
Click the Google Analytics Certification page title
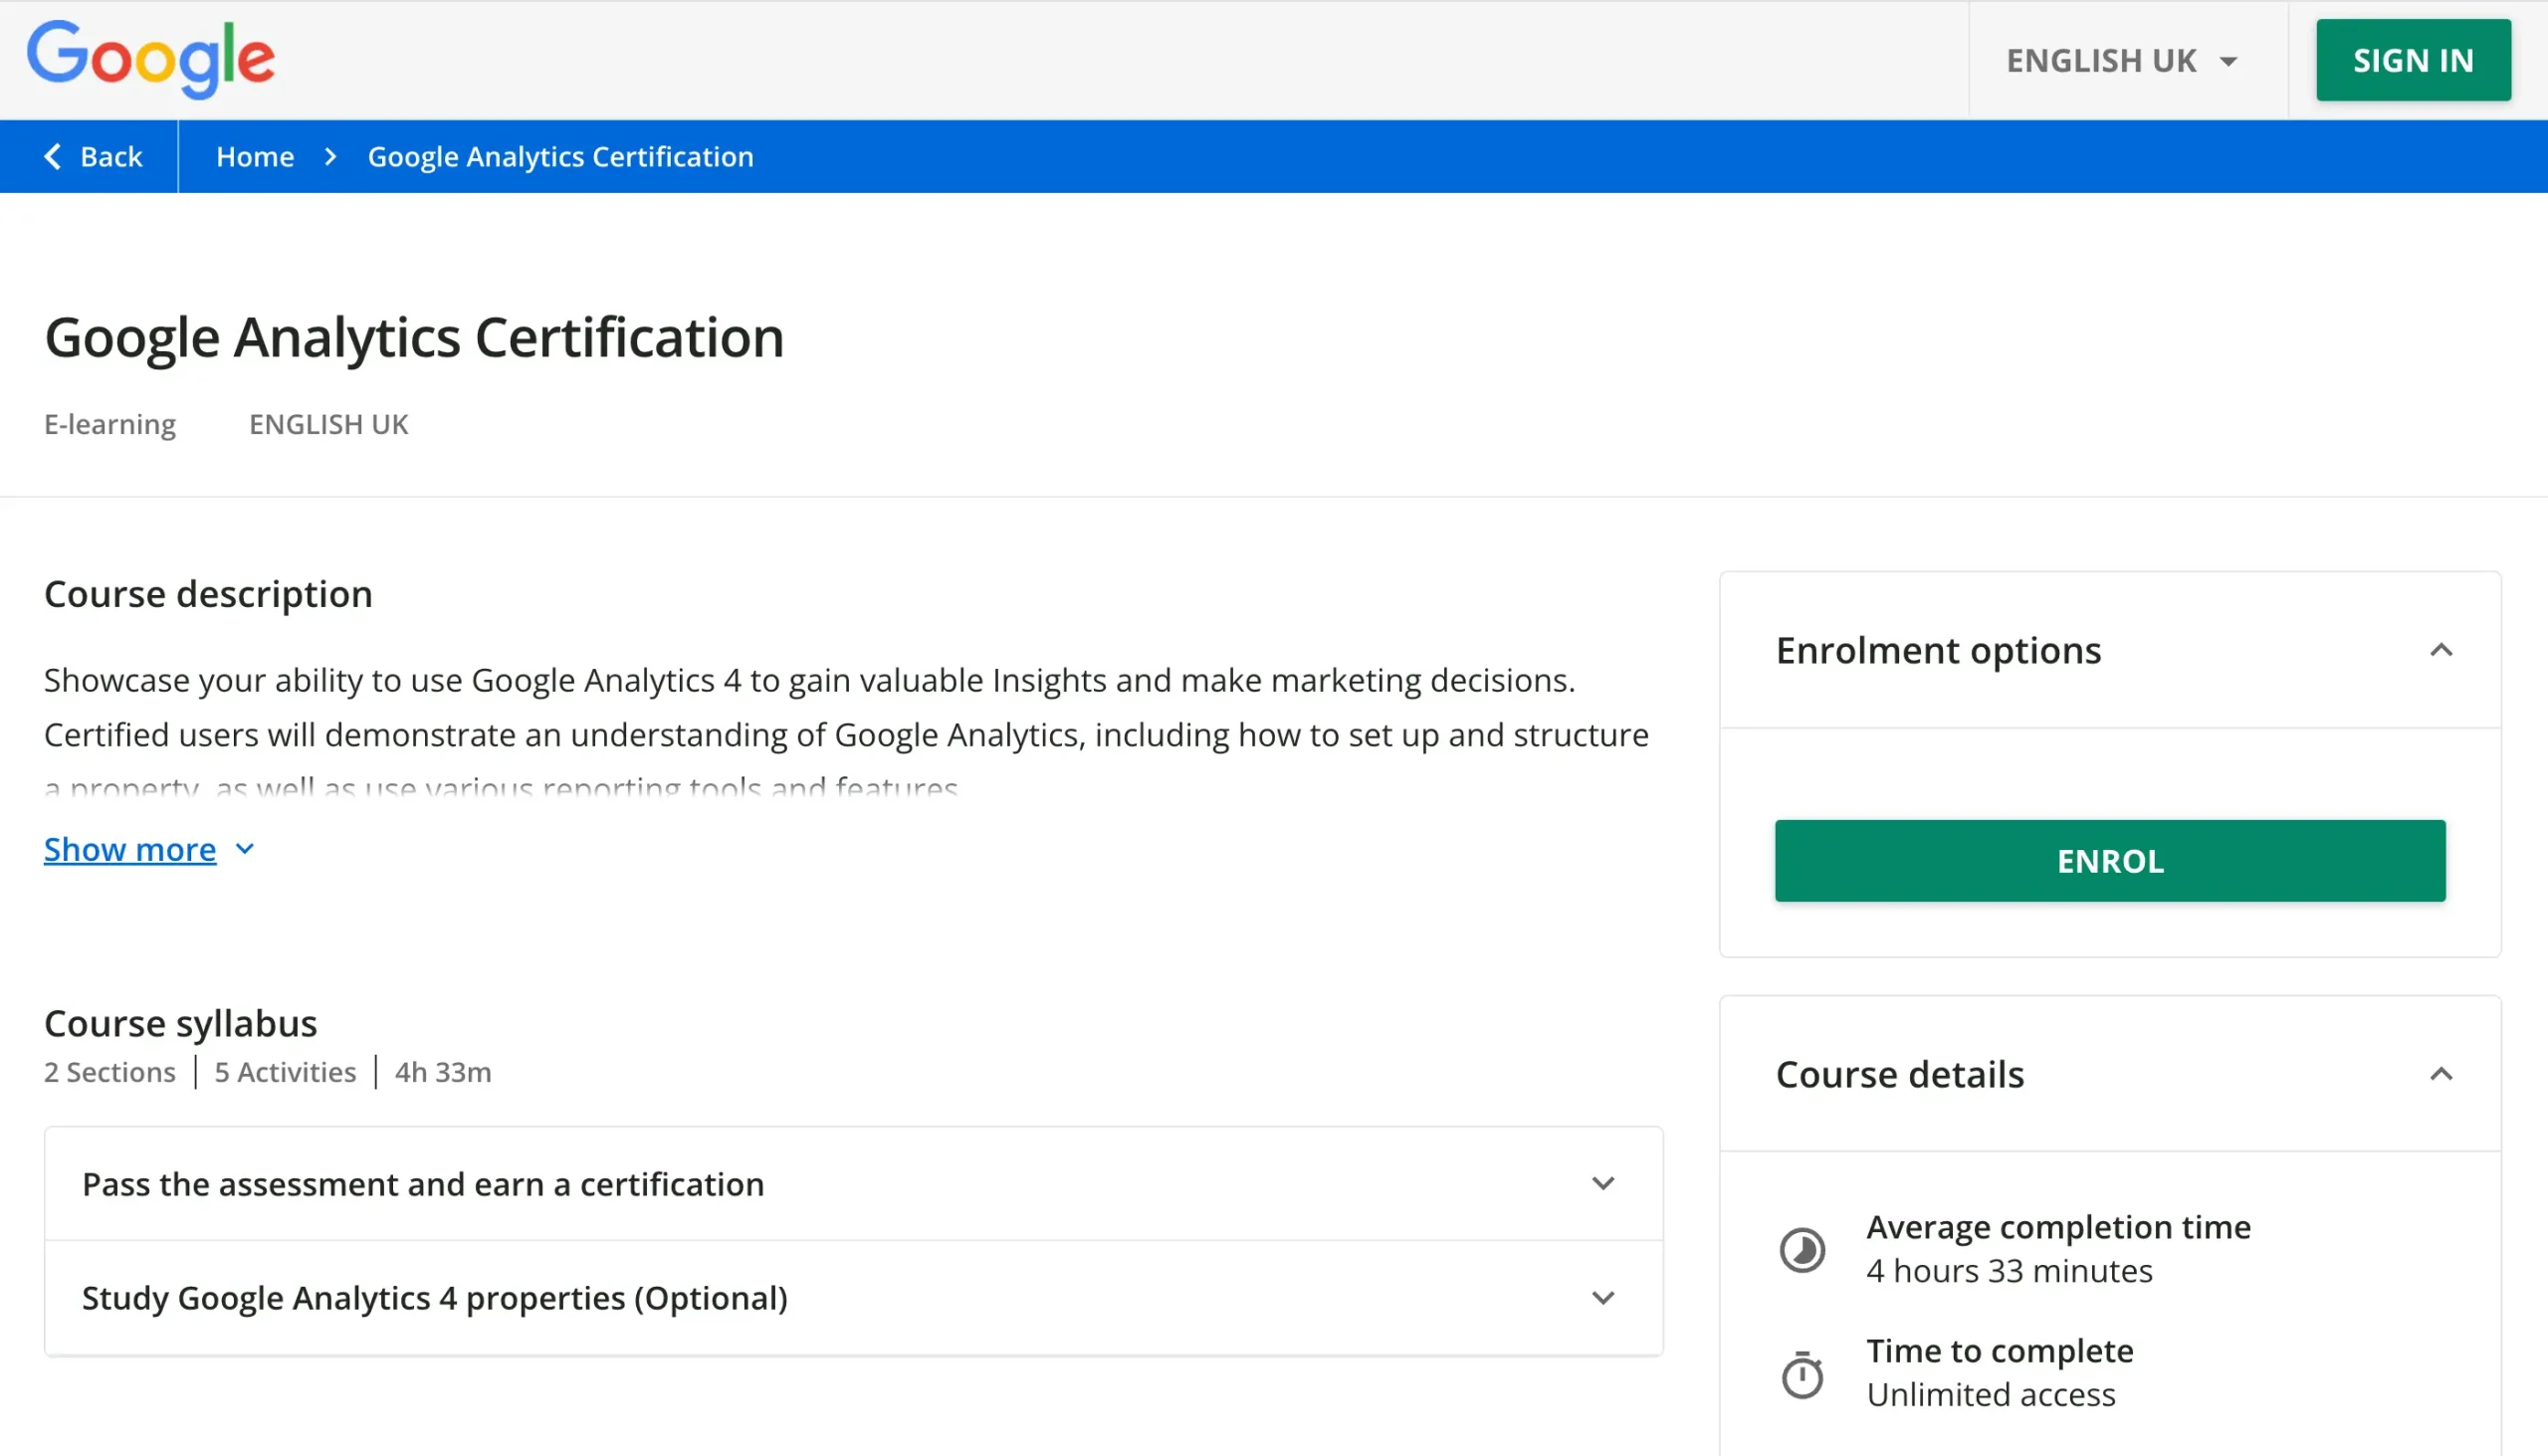[x=414, y=338]
